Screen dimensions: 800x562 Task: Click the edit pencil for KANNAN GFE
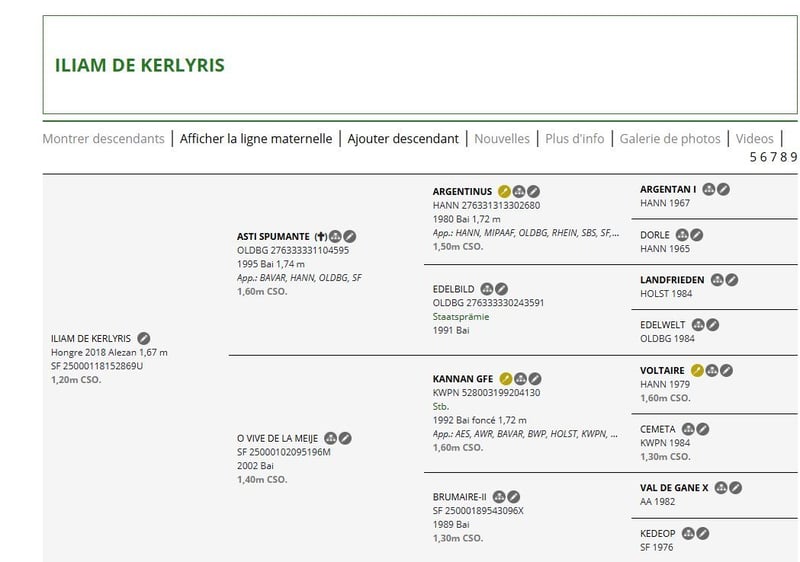click(x=535, y=378)
